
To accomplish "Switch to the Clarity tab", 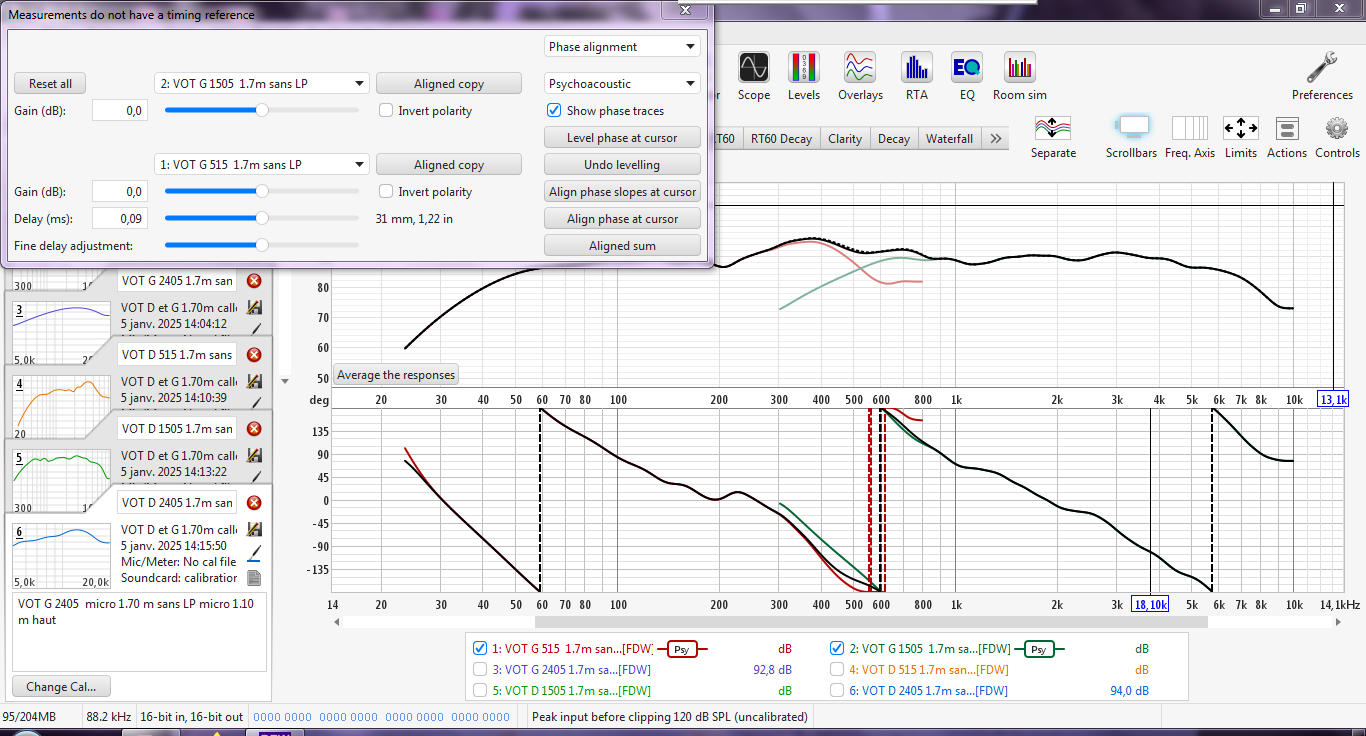I will click(x=845, y=139).
